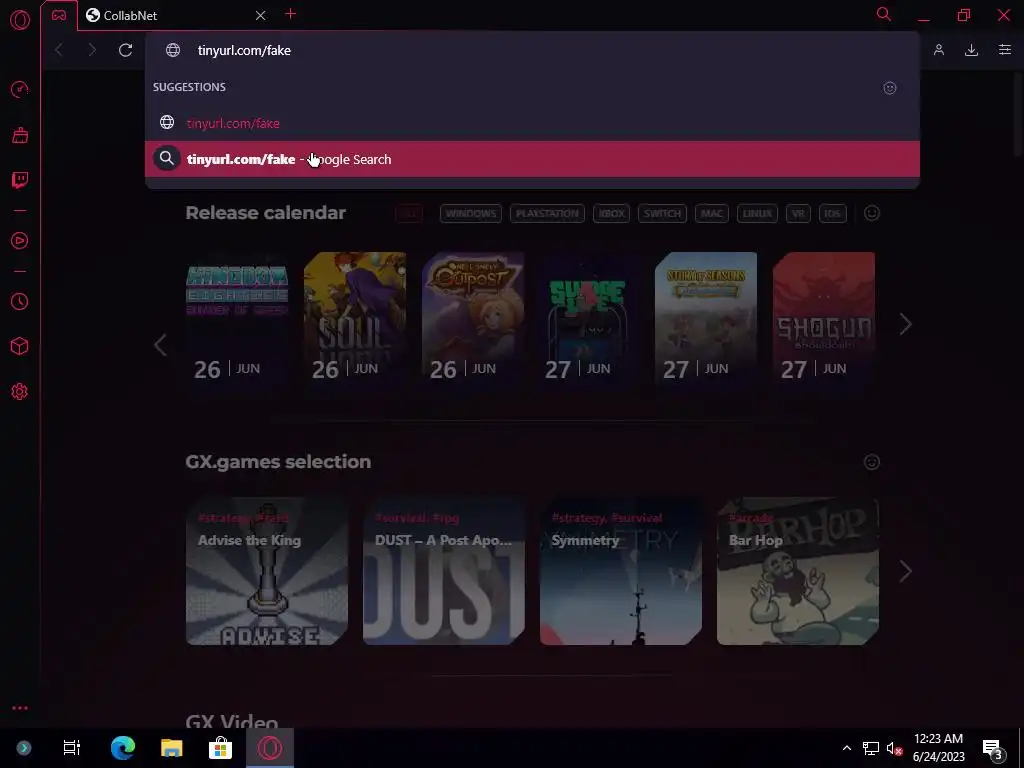Open Twitch panel in sidebar

pos(20,180)
